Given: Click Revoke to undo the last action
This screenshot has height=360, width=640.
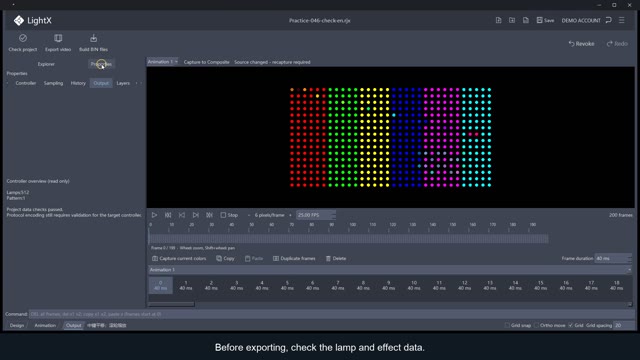Looking at the screenshot, I should 581,44.
